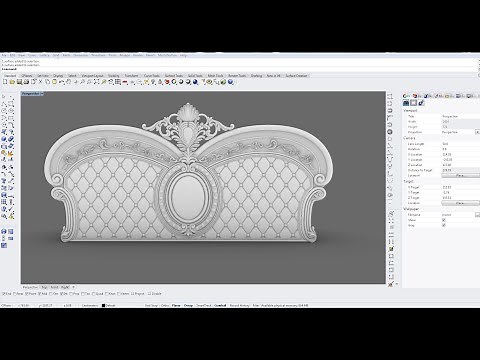Switch to the Right viewport tab
Viewport: 480px width, 360px height.
[x=65, y=287]
